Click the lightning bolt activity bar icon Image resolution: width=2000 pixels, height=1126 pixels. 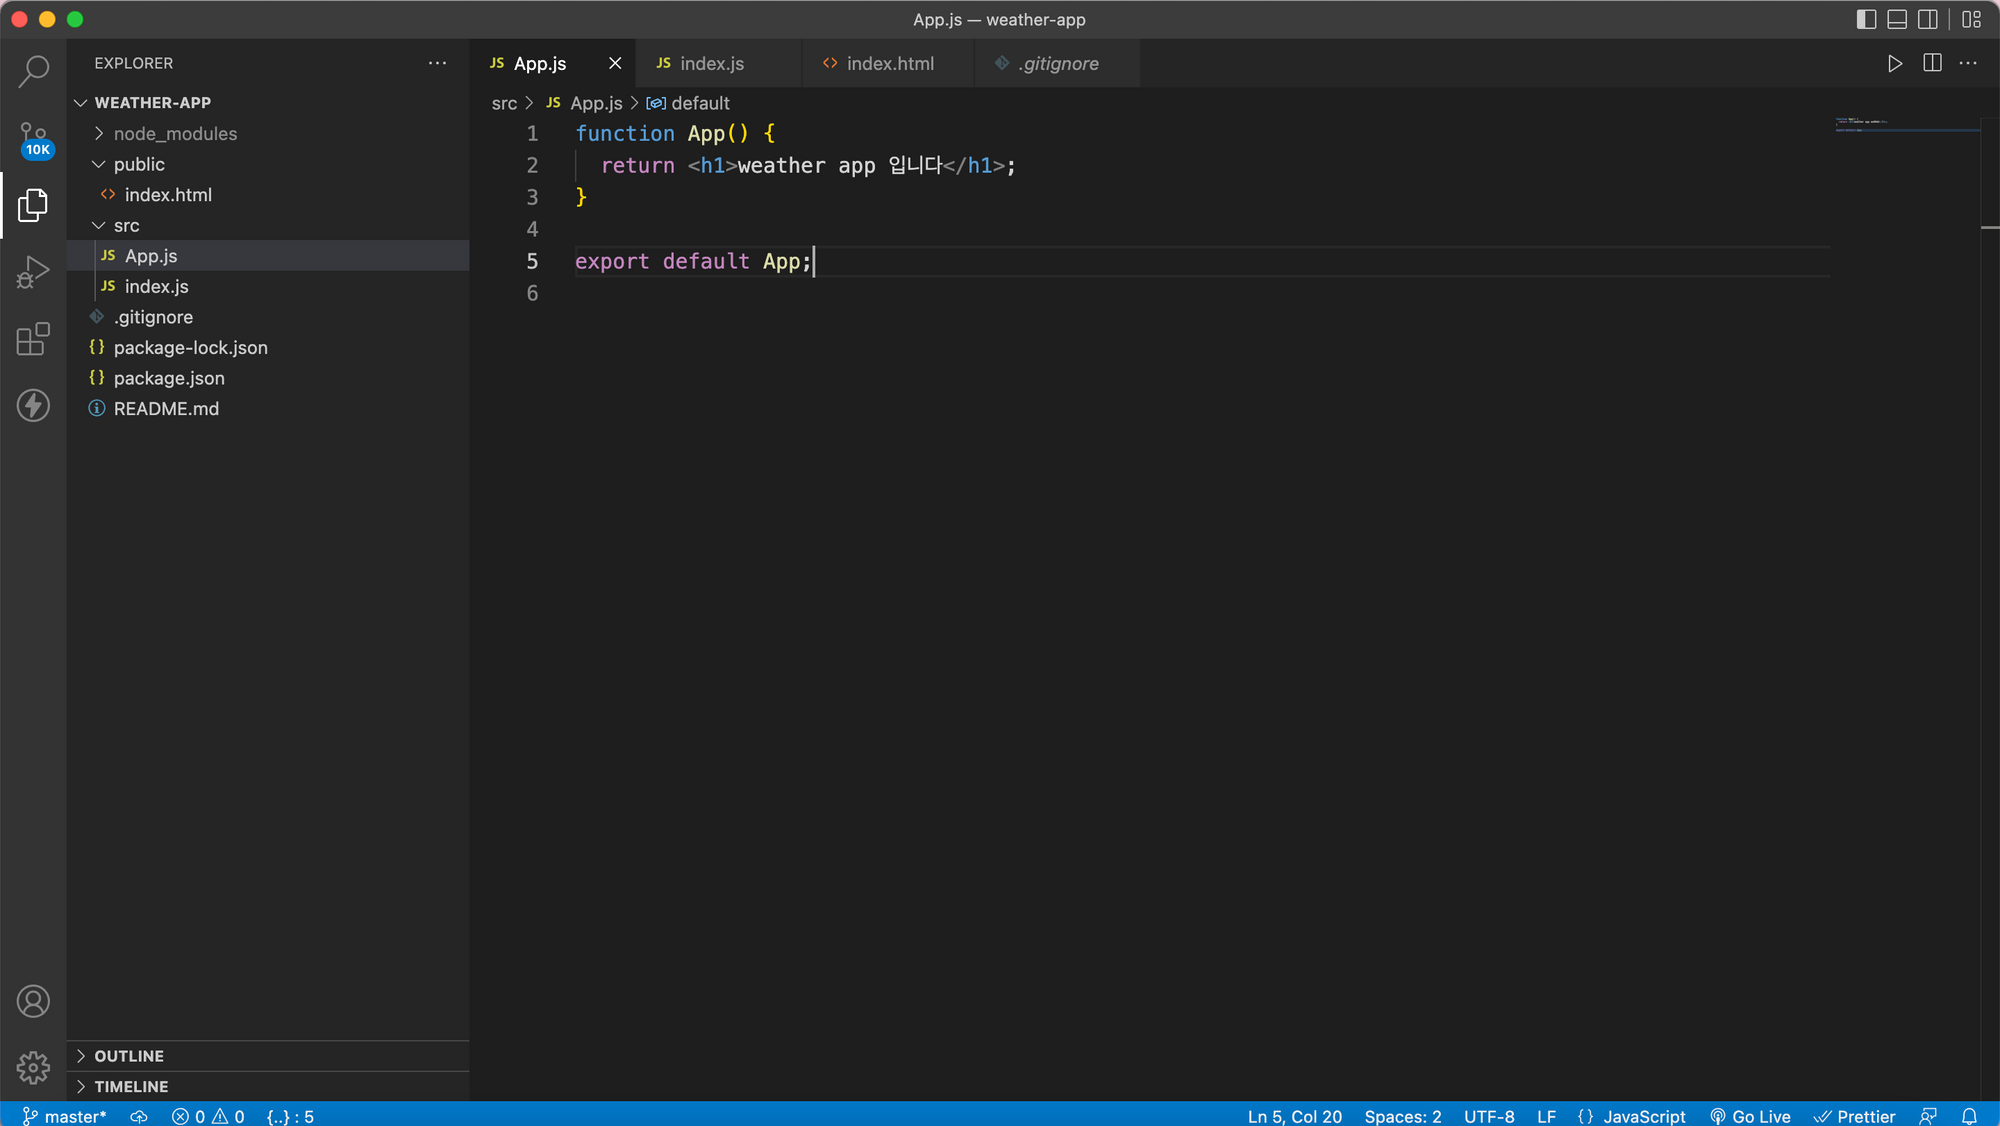tap(33, 405)
